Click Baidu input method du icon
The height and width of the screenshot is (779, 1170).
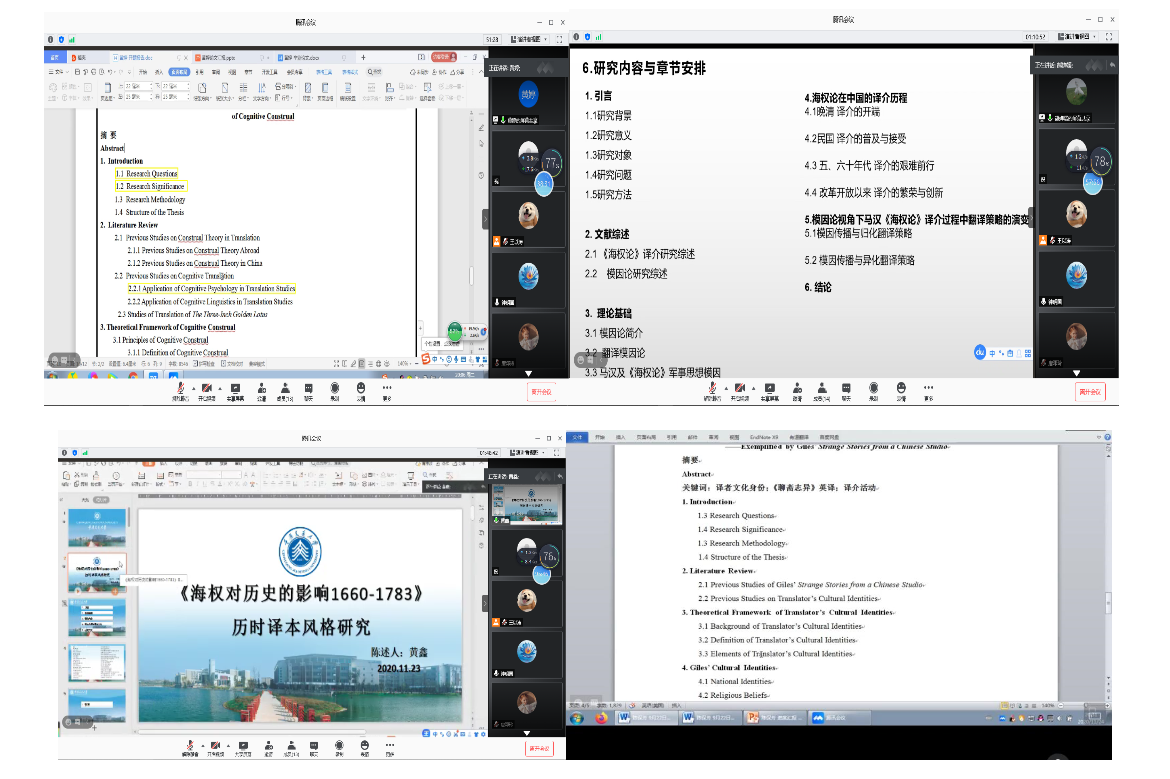pyautogui.click(x=980, y=352)
